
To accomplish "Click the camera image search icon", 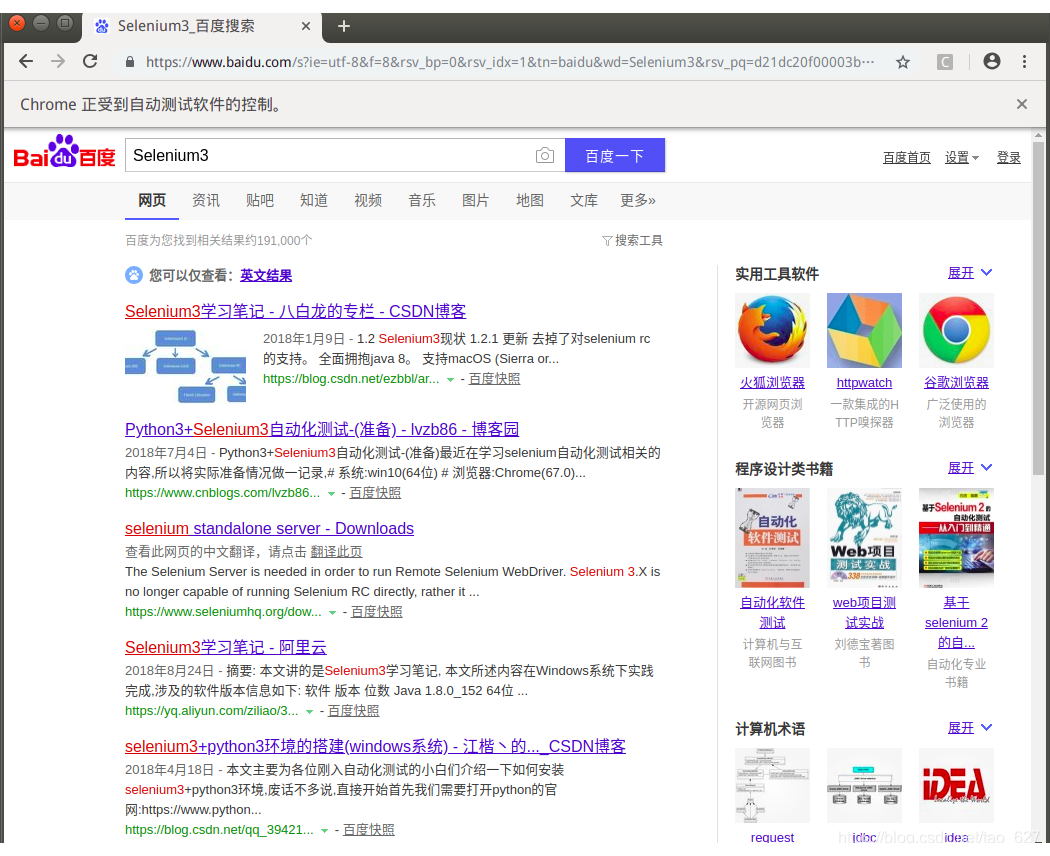I will click(544, 155).
